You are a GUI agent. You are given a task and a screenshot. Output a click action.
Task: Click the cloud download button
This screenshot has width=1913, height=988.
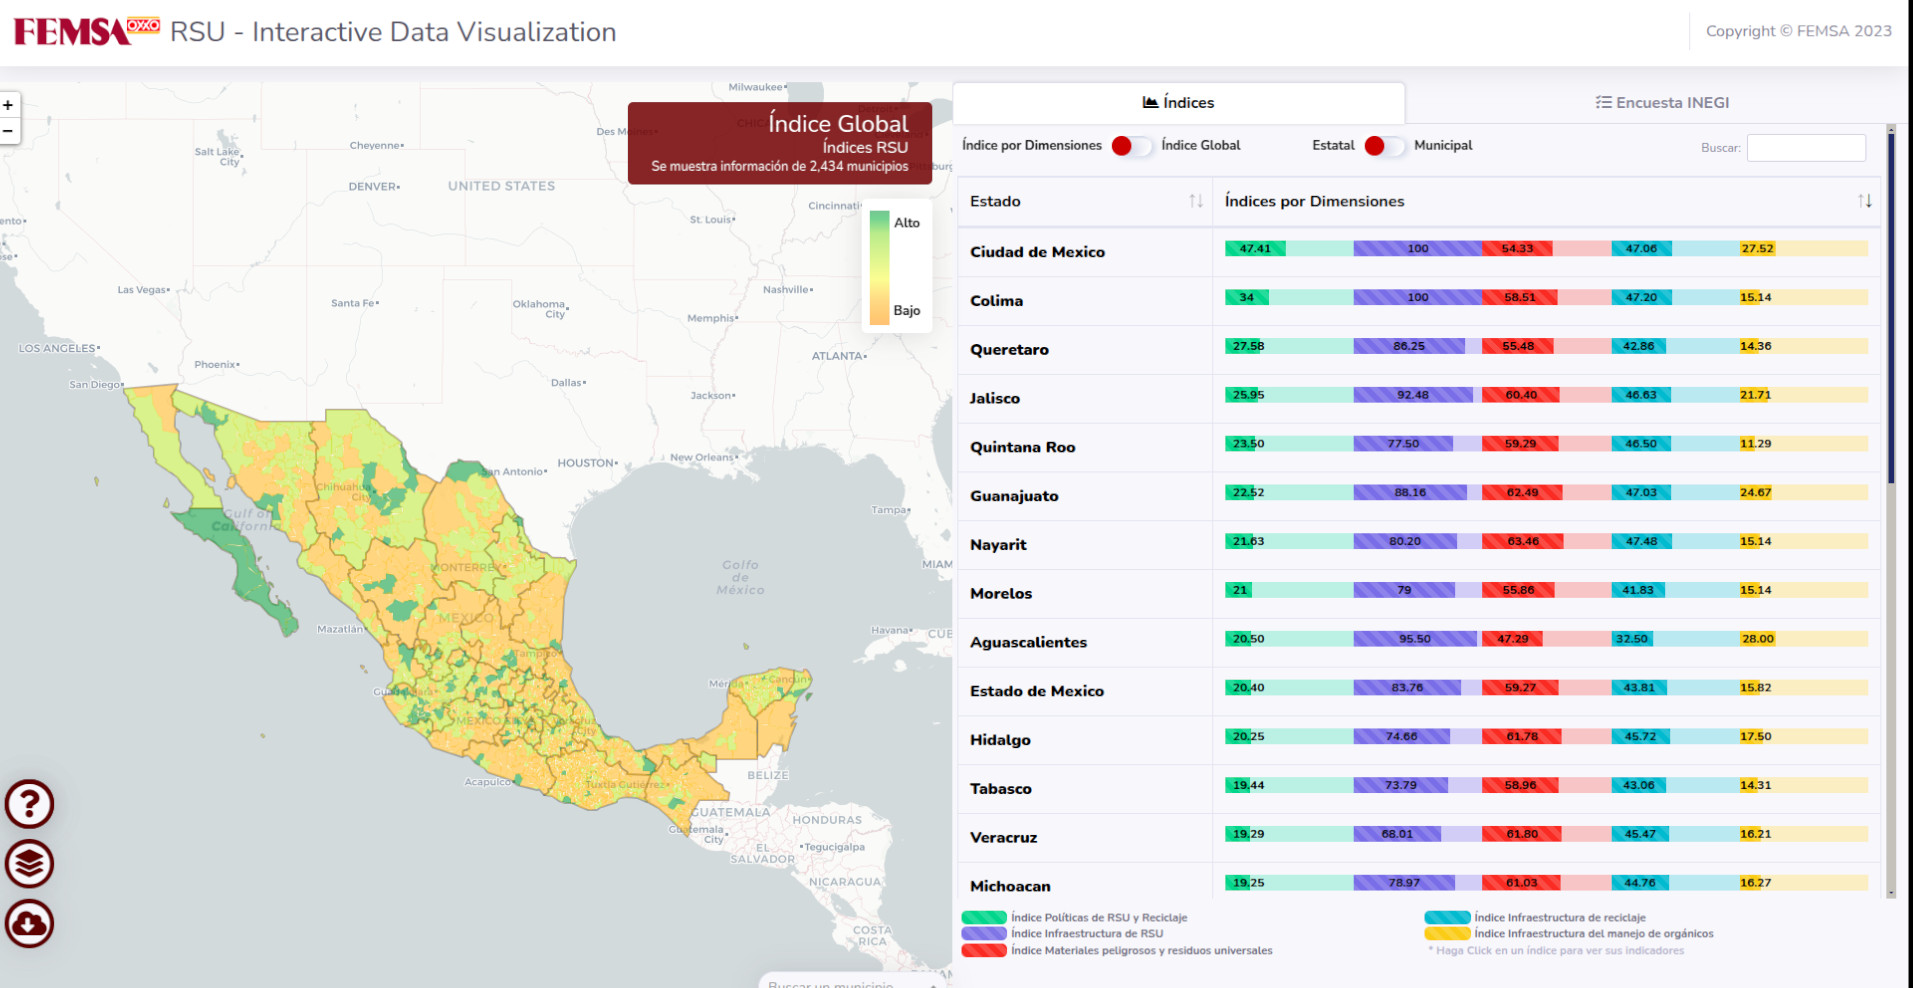30,924
